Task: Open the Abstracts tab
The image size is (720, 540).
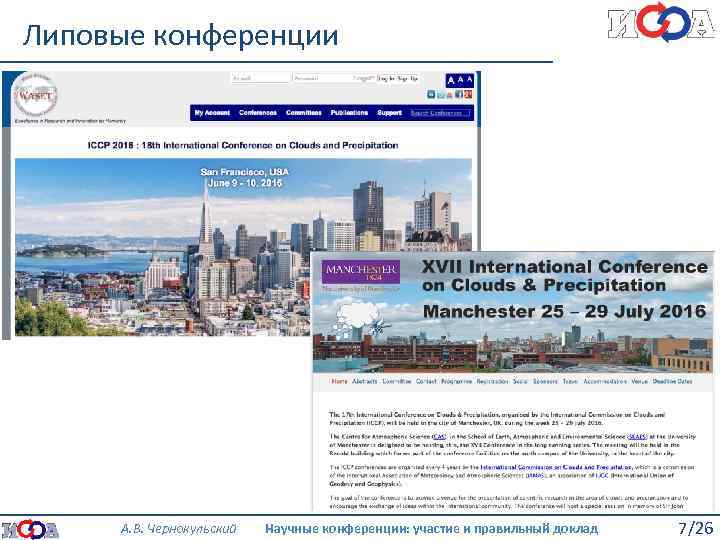Action: 364,381
